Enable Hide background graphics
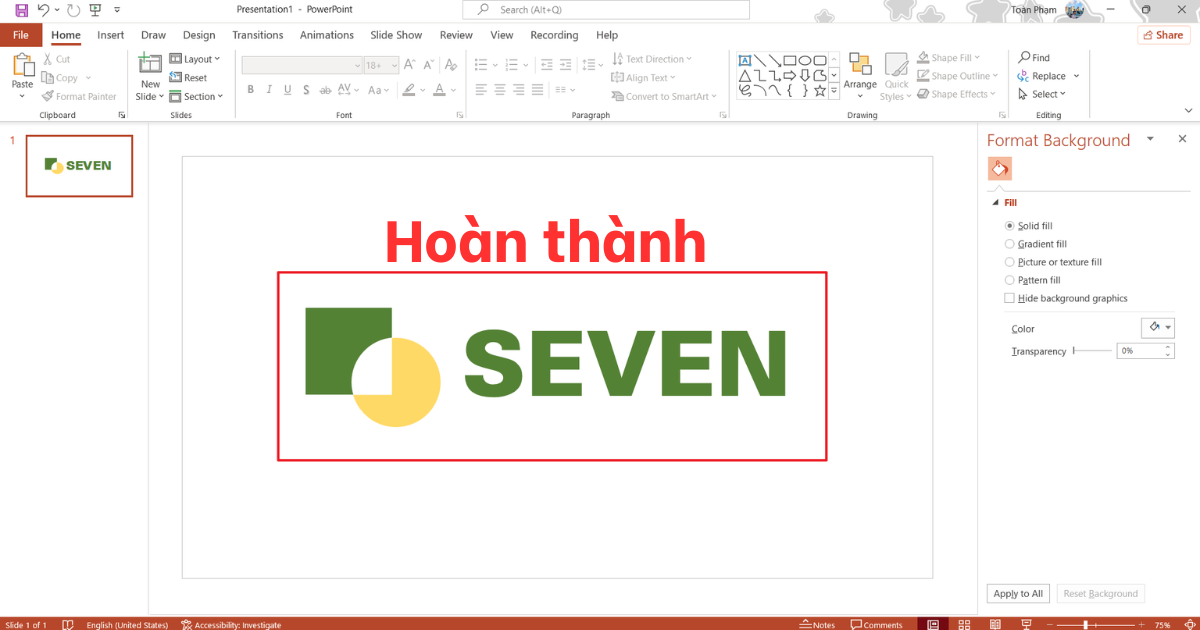Screen dimensions: 1200x630 1066,298
